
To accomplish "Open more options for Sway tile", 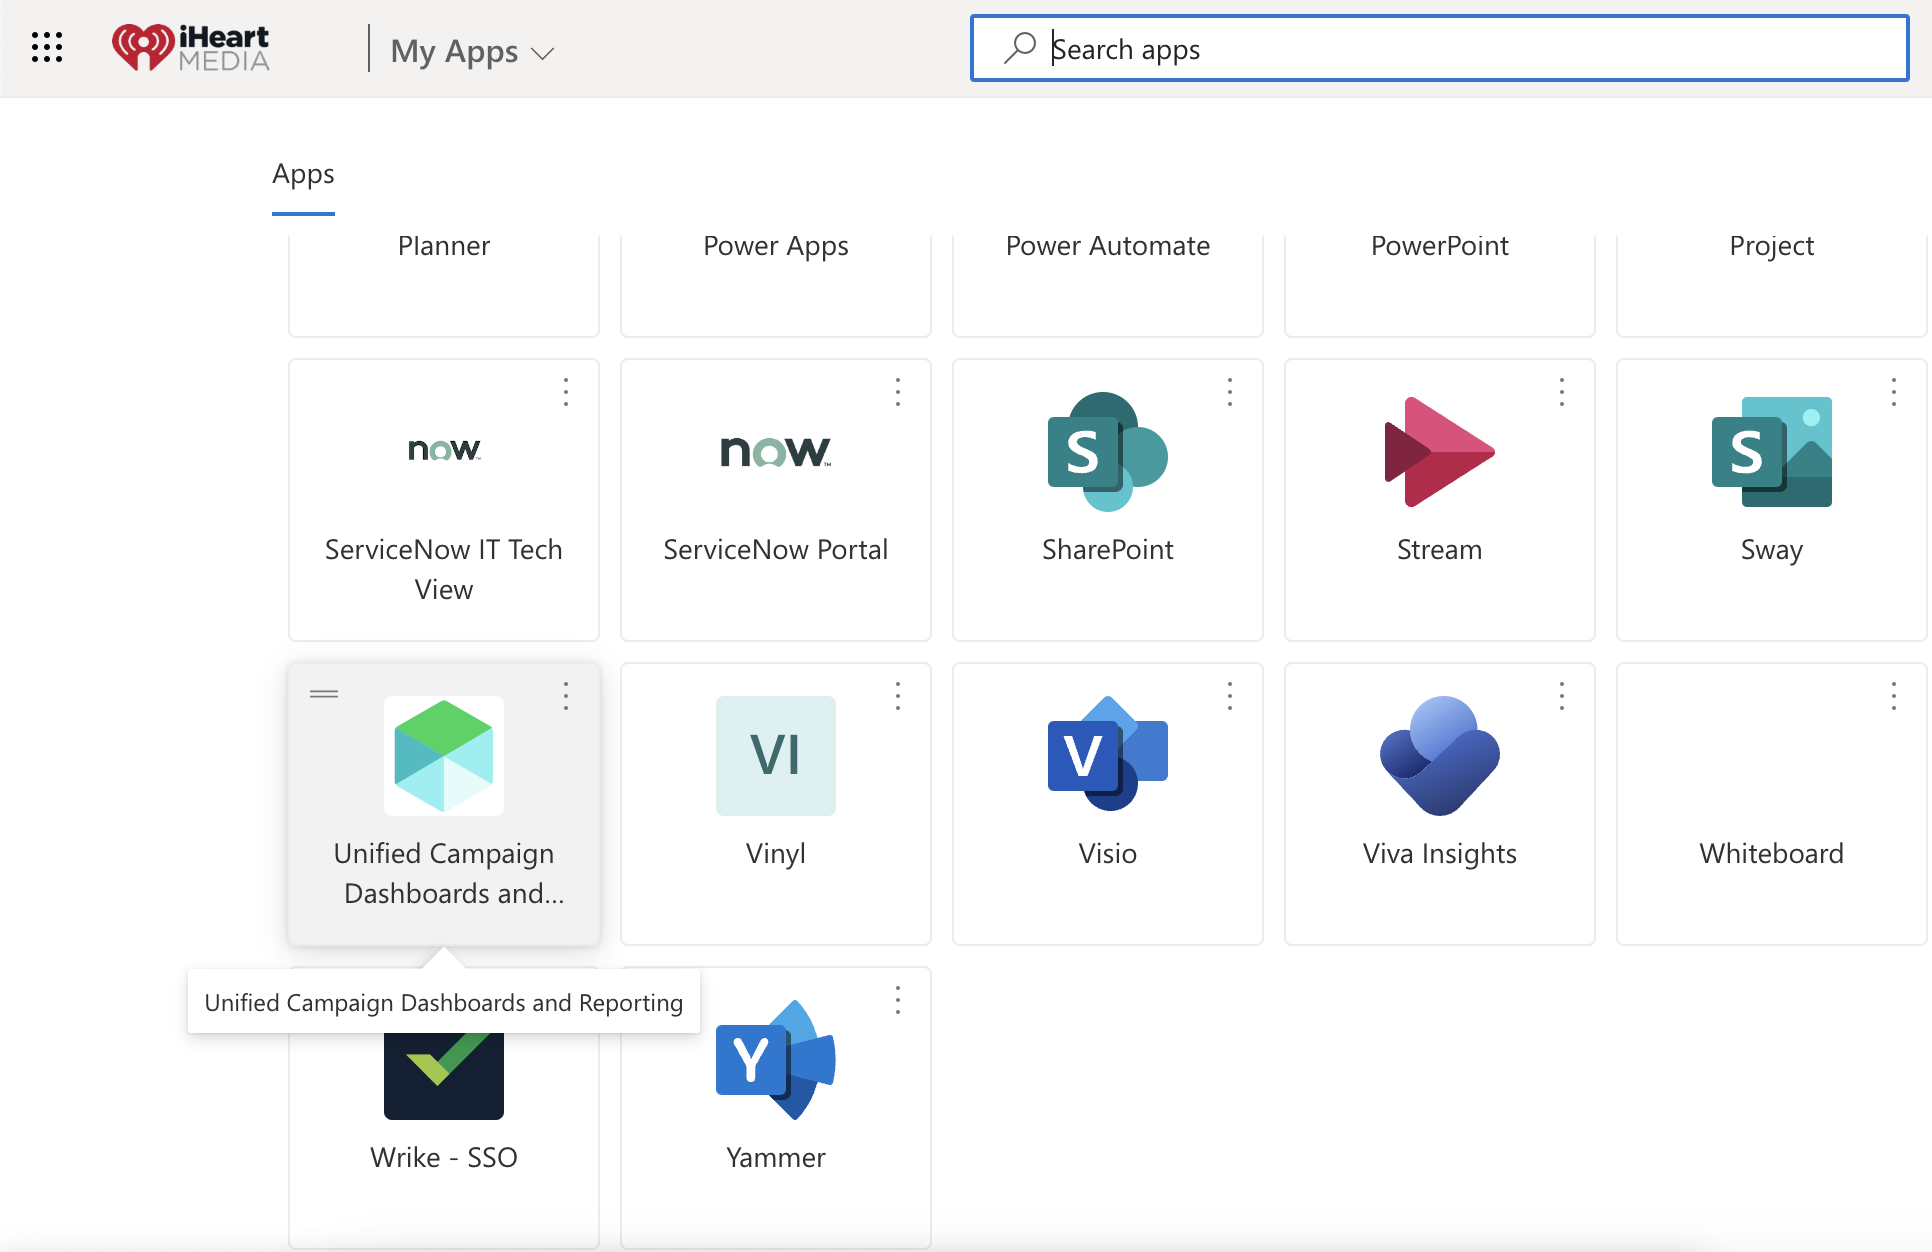I will [x=1894, y=392].
